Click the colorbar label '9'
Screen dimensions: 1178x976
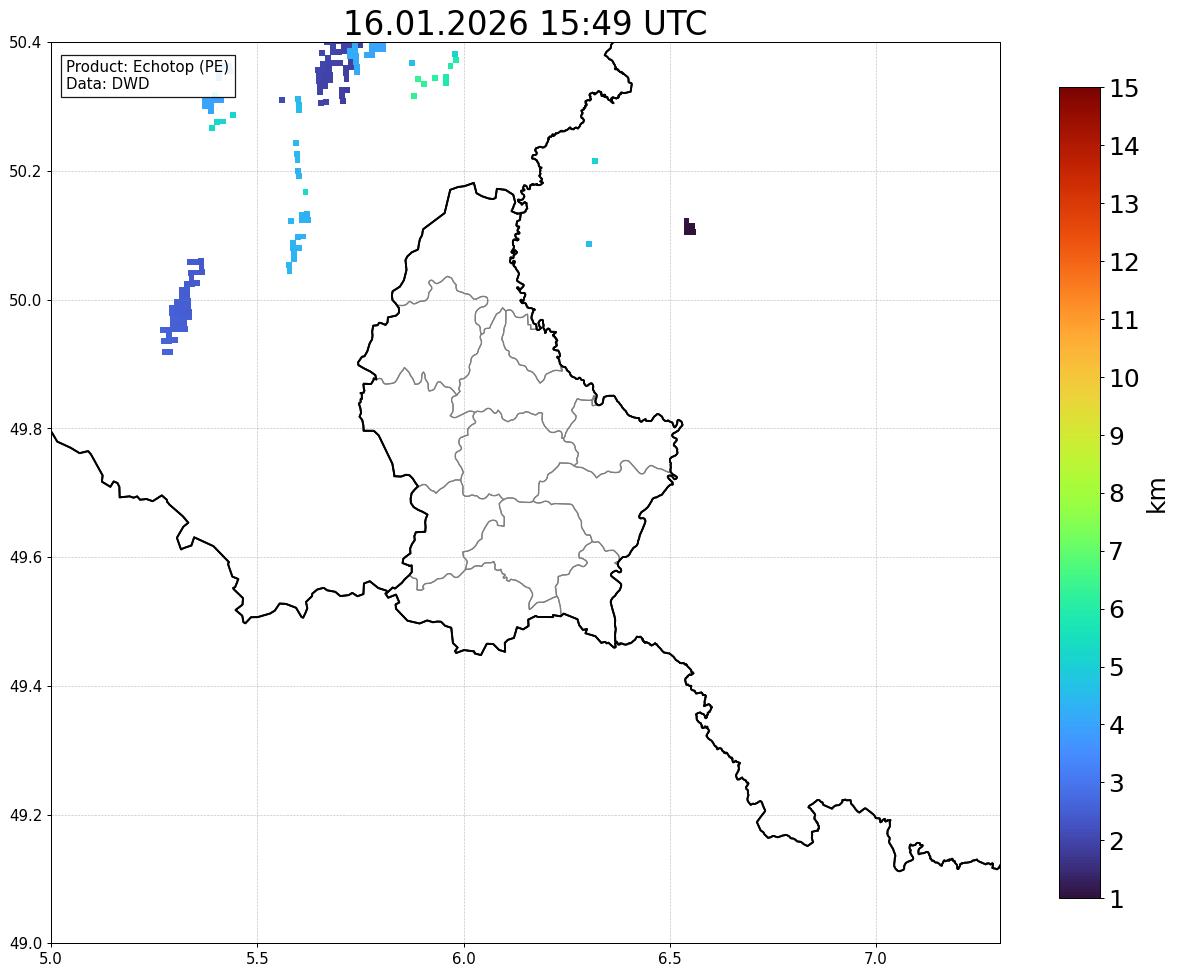(x=1117, y=436)
